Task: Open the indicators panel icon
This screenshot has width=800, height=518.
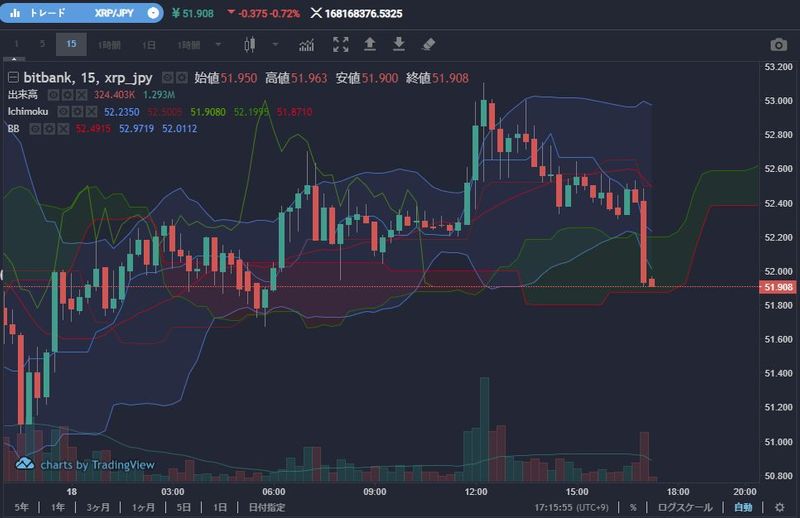Action: tap(307, 44)
